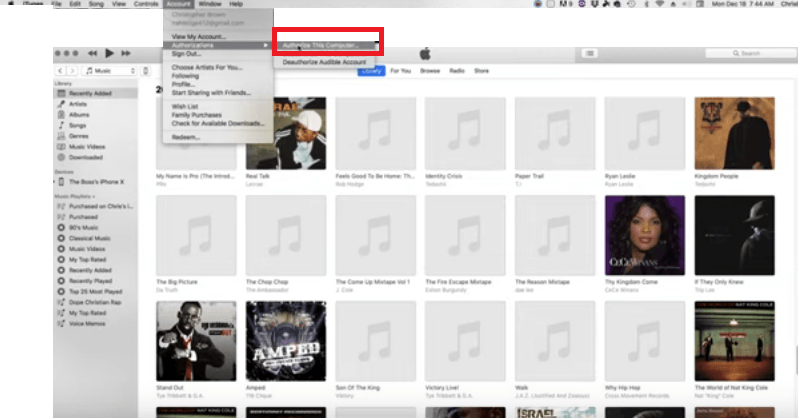Click the Time Machine icon in menu bar
The height and width of the screenshot is (418, 798).
coord(631,4)
